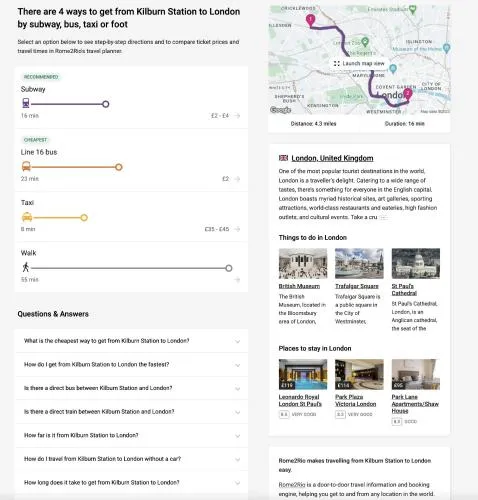Open the British Museum link
Image resolution: width=478 pixels, height=500 pixels.
[299, 286]
